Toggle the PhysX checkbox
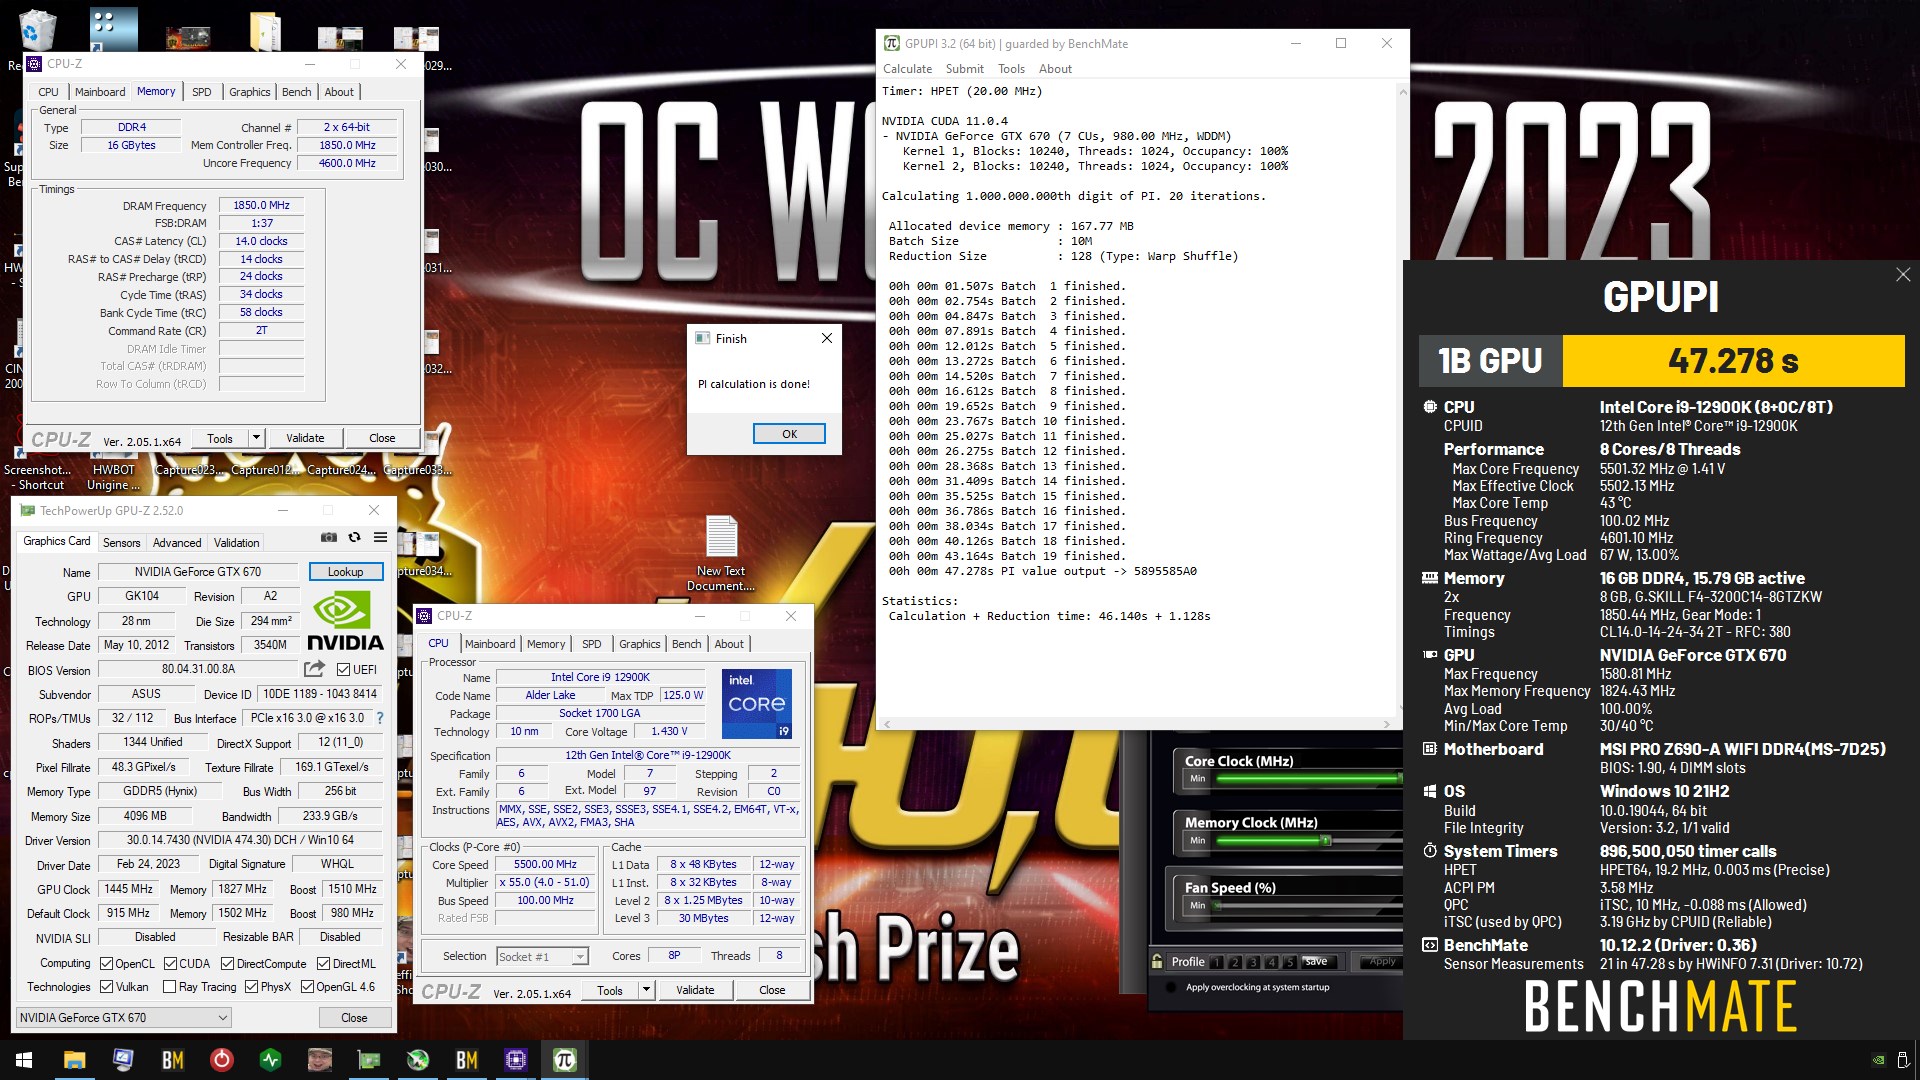Viewport: 1920px width, 1080px height. pos(251,987)
